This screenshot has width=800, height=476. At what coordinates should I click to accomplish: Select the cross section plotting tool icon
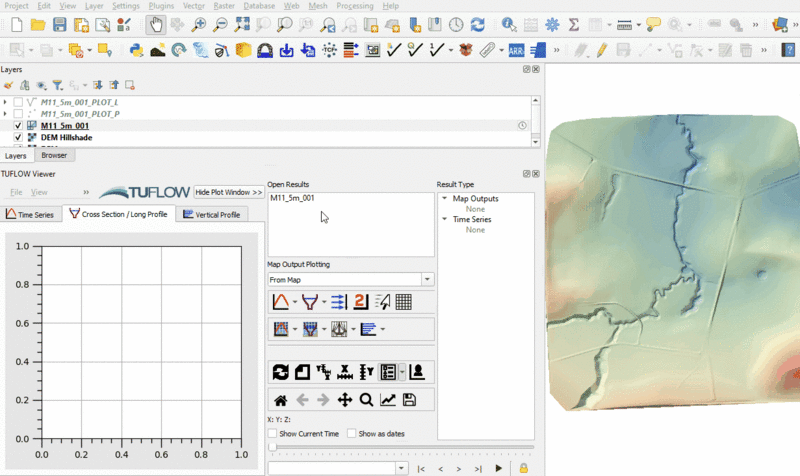tap(309, 301)
